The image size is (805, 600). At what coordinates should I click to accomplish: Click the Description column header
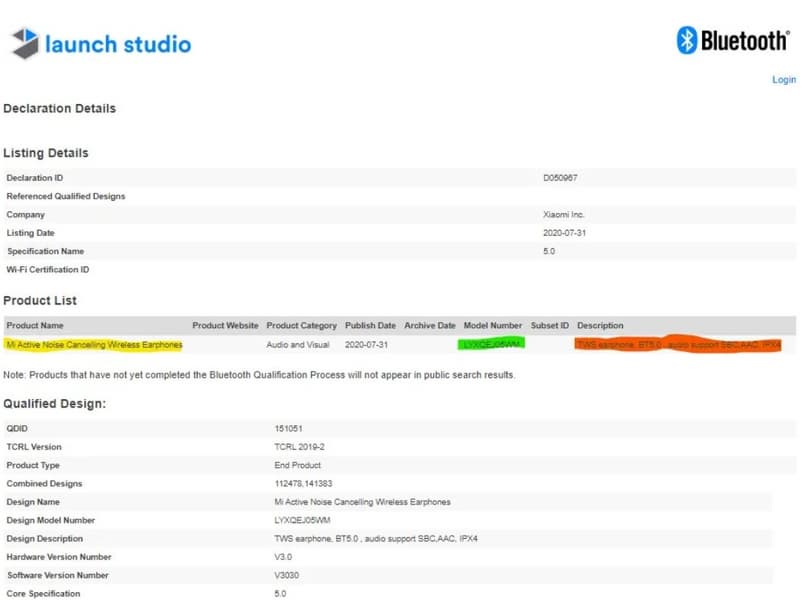(600, 326)
